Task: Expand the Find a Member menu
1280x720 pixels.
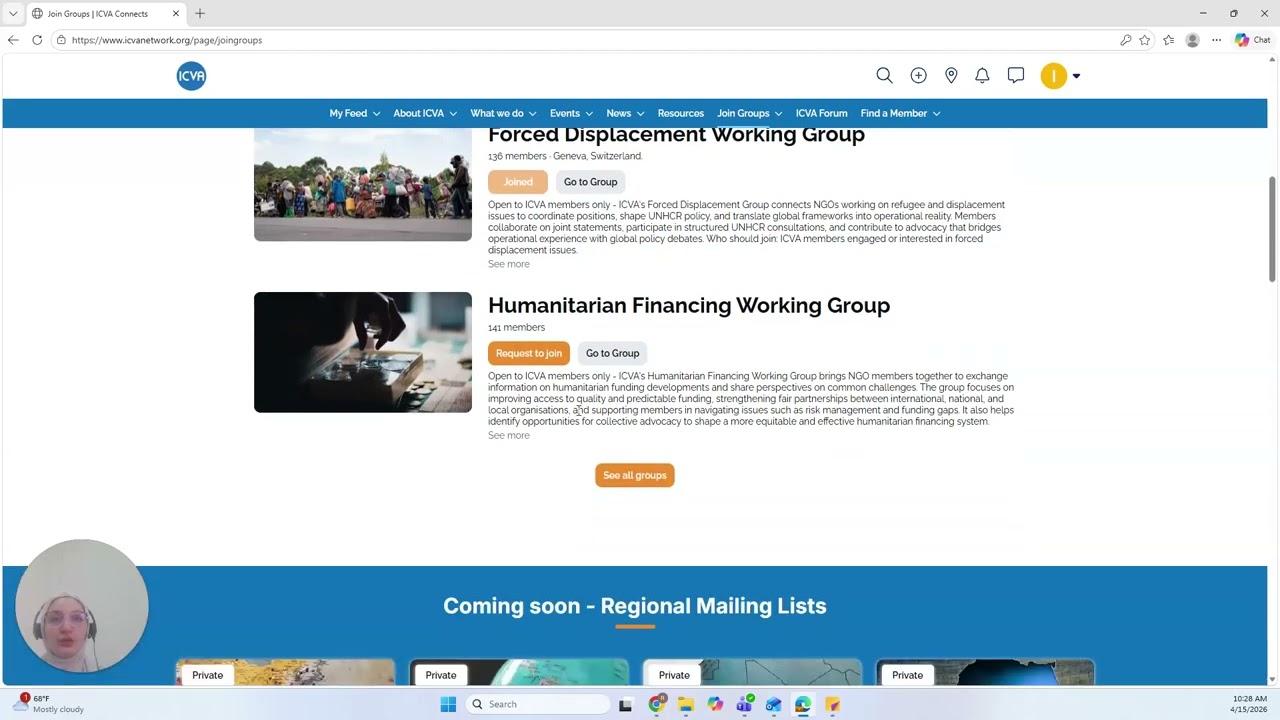Action: (x=900, y=113)
